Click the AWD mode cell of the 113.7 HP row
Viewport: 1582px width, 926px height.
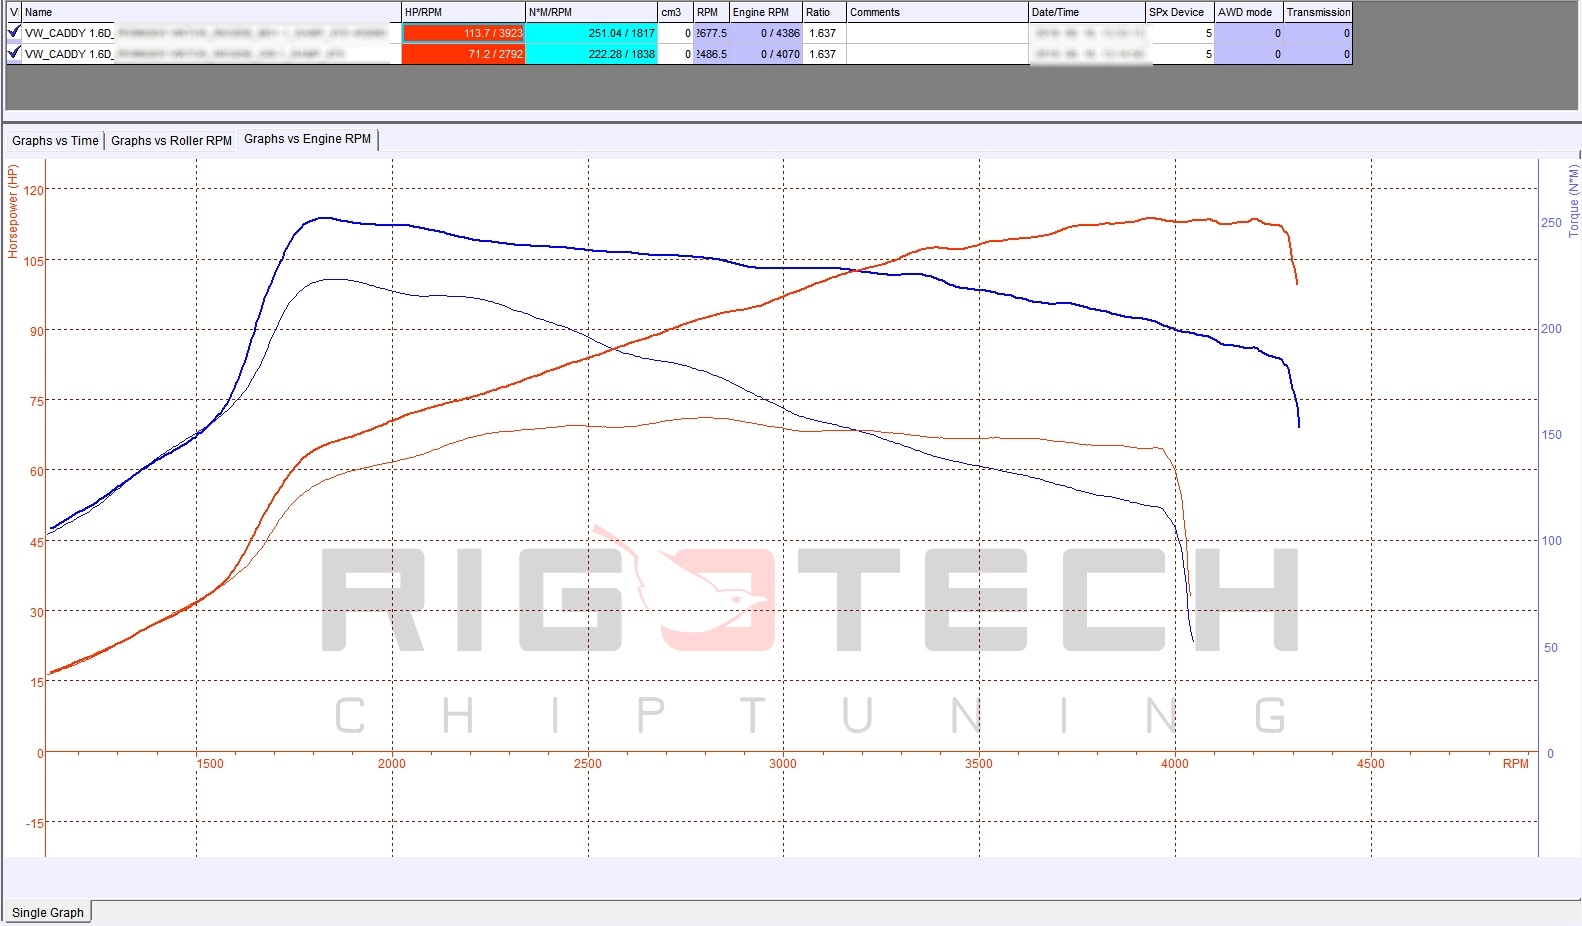point(1249,33)
